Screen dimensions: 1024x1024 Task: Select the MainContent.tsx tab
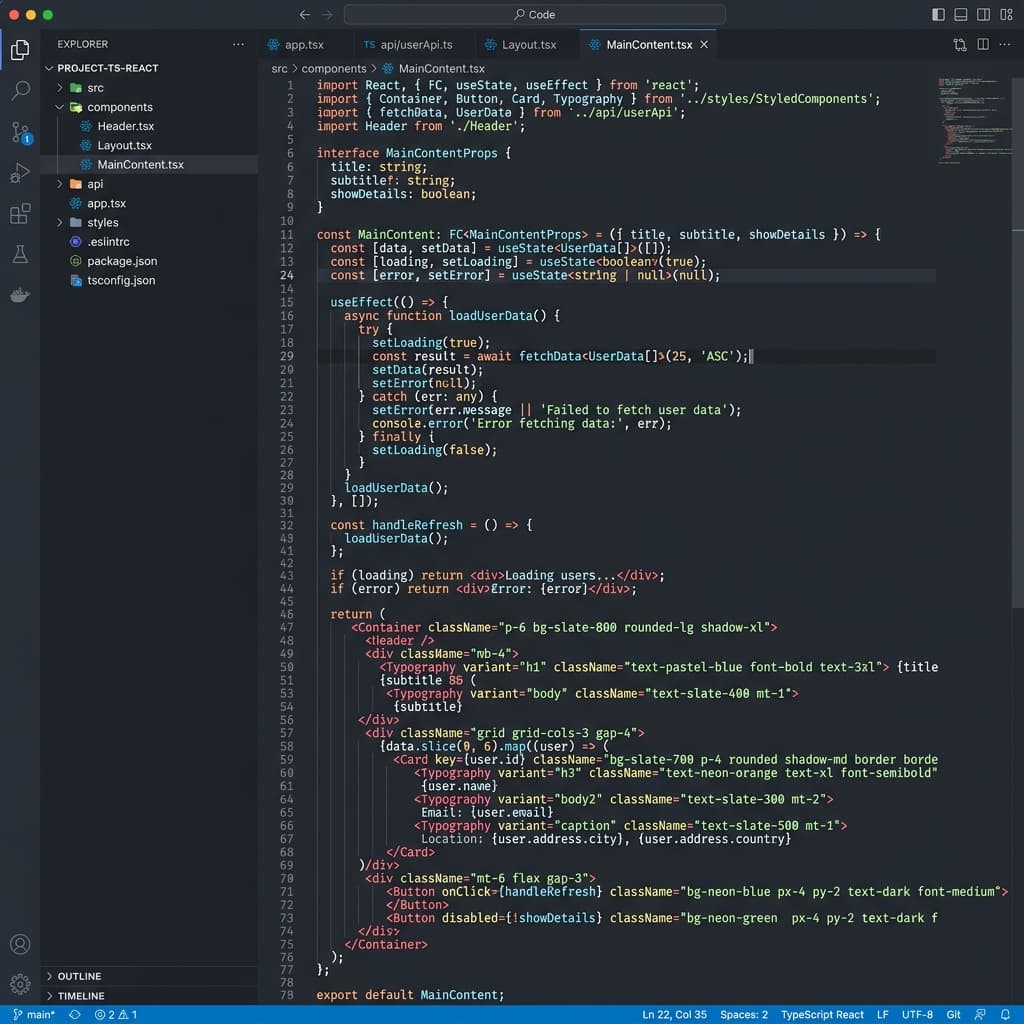pyautogui.click(x=648, y=44)
